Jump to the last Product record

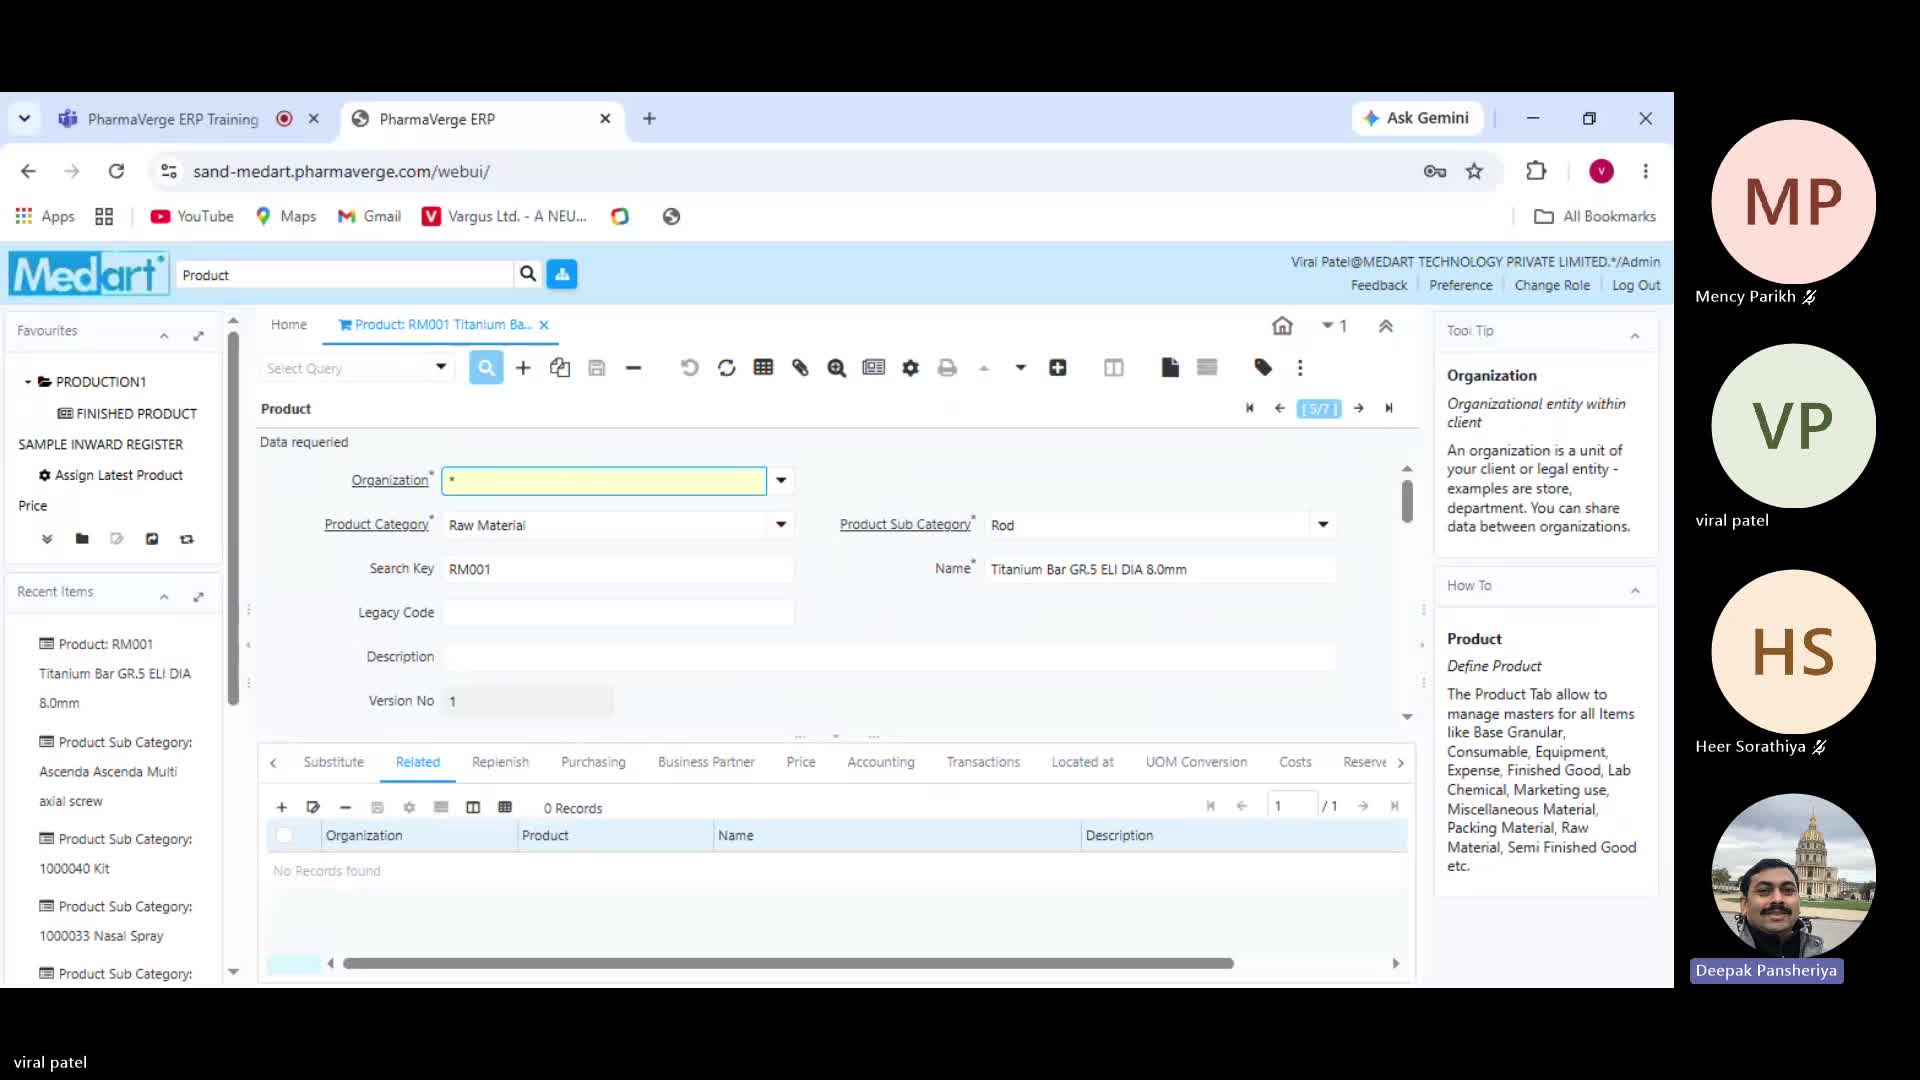click(1389, 408)
